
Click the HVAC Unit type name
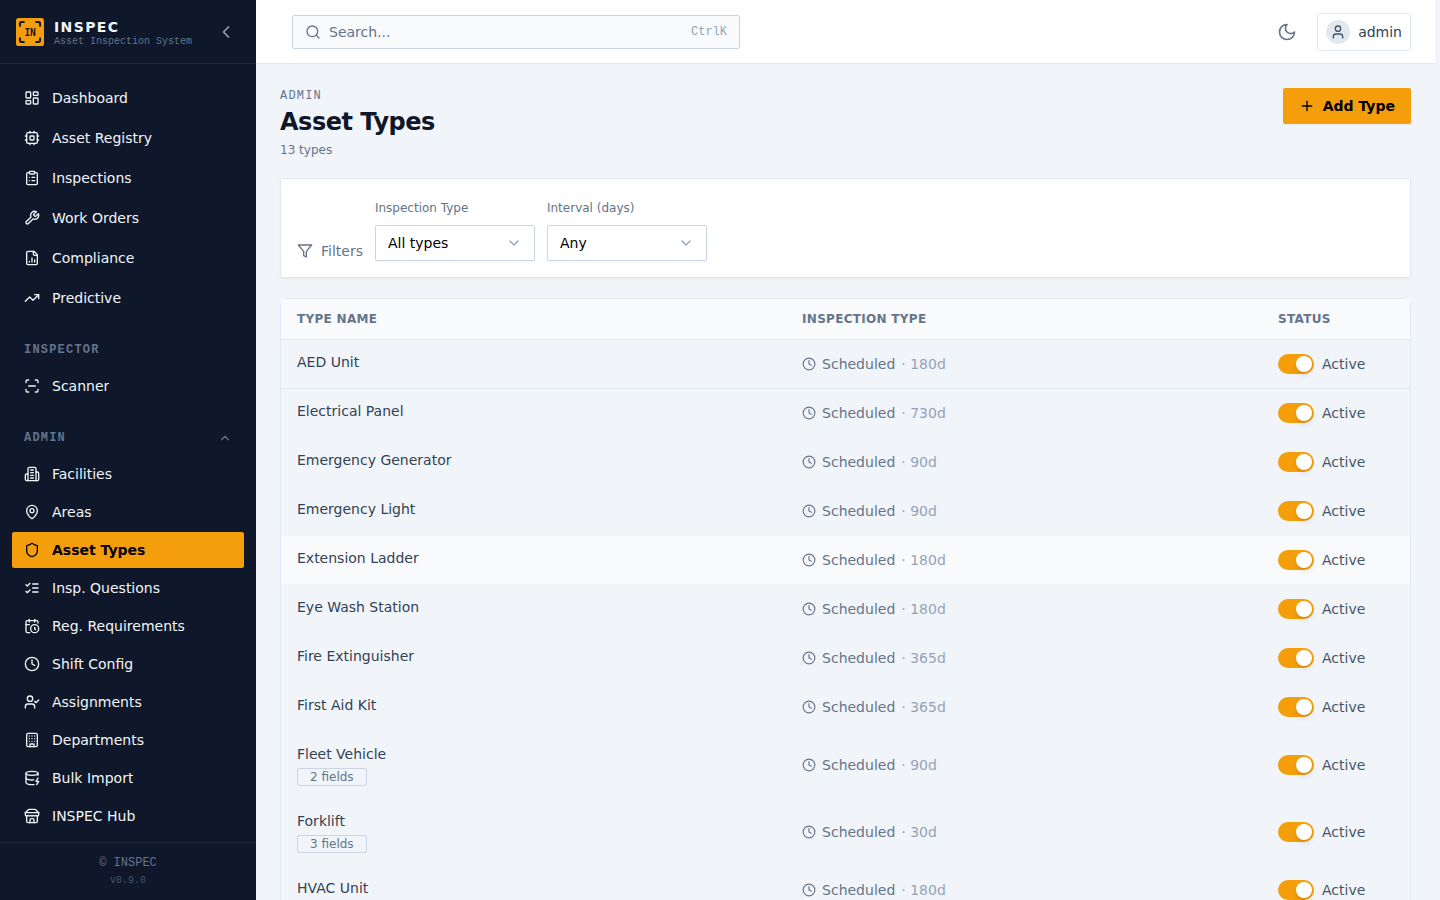click(333, 888)
